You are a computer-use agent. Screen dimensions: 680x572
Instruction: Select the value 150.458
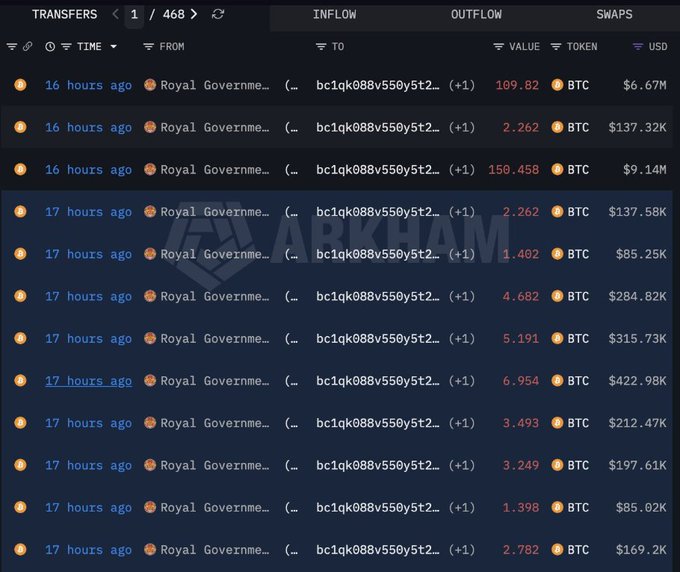pos(513,170)
